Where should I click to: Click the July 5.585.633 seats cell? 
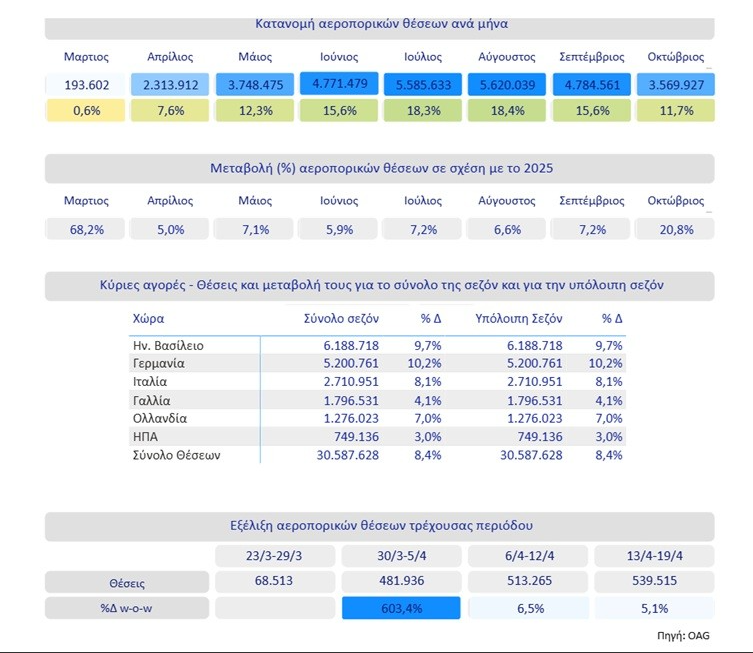point(422,85)
